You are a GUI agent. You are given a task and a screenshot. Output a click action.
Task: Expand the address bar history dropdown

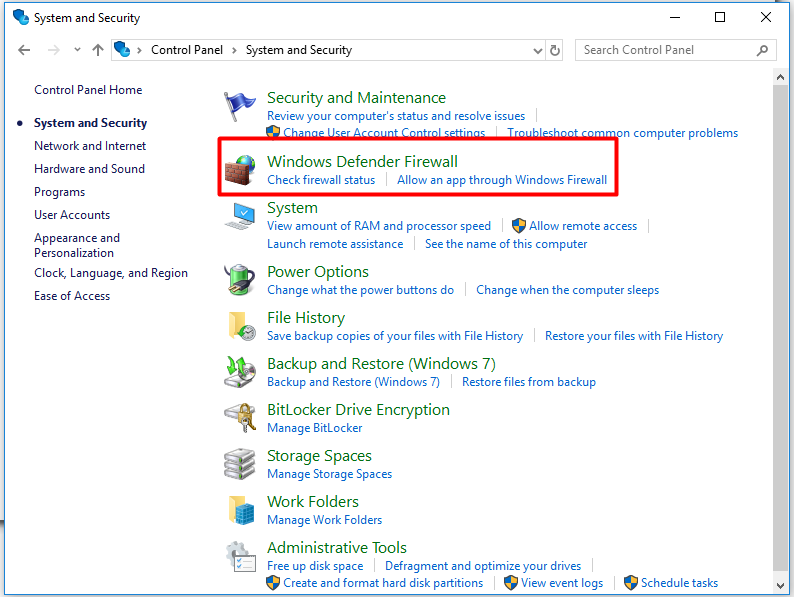537,50
